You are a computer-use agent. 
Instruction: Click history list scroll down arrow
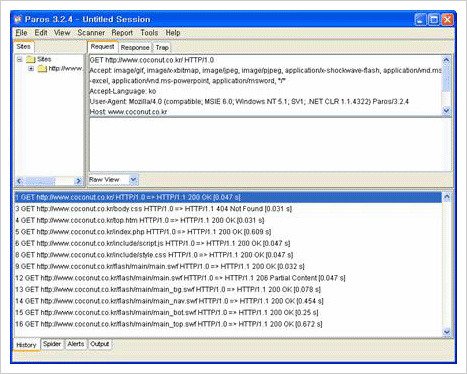coord(446,332)
